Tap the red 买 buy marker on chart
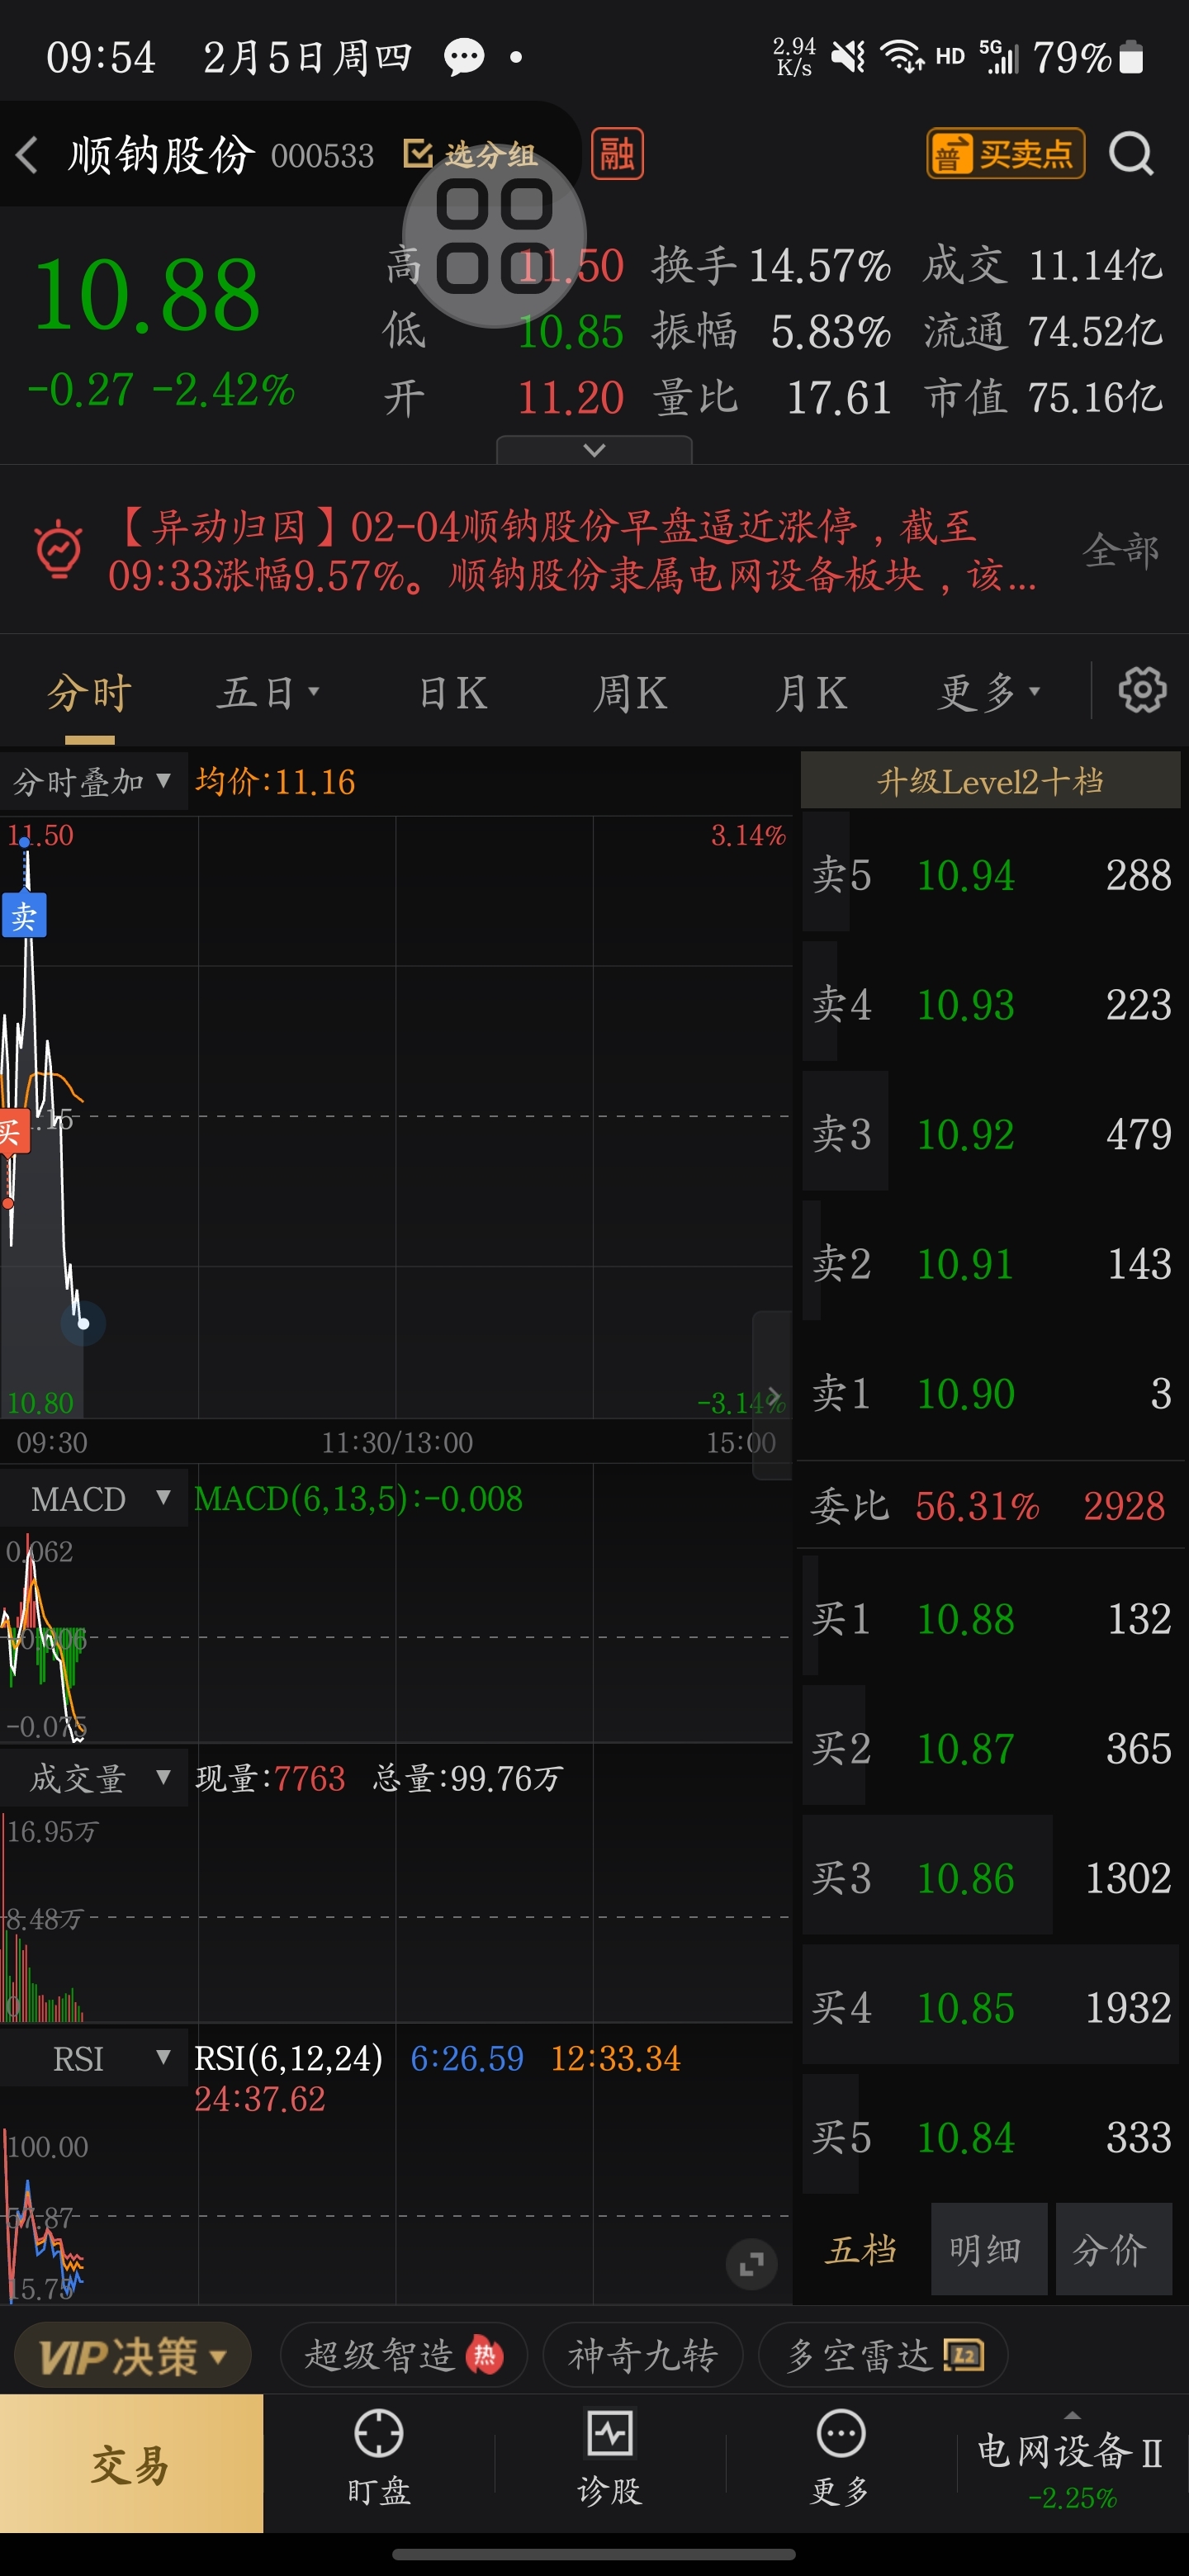Screen dimensions: 1189x2576 click(12, 1132)
